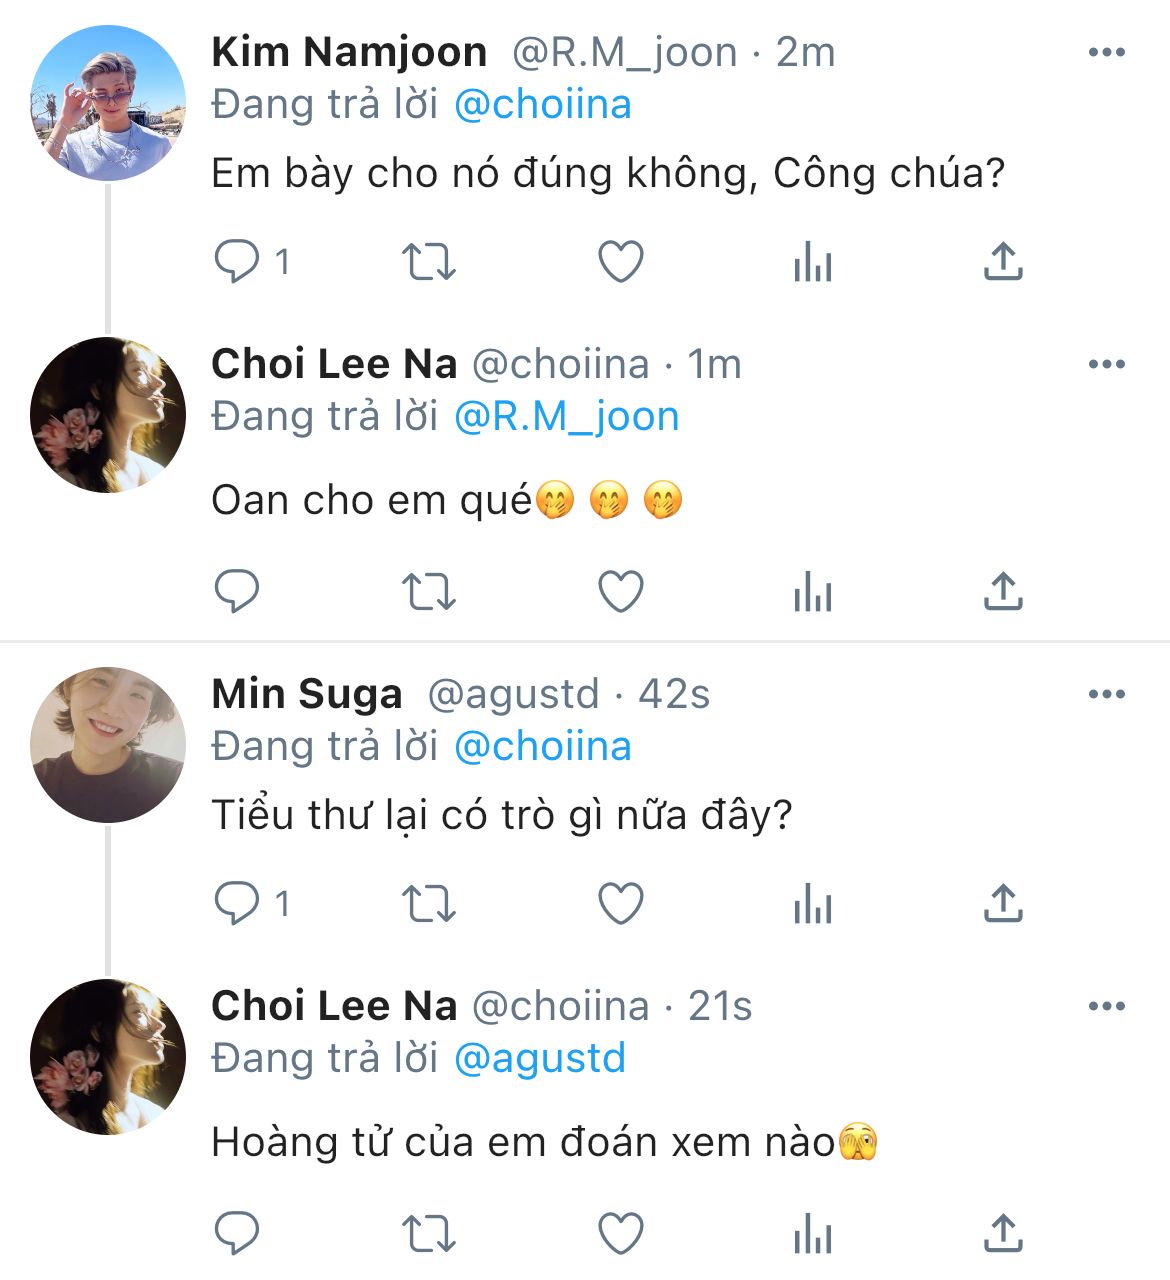
Task: Reply to Kim Namjoon's tweet
Action: [237, 262]
